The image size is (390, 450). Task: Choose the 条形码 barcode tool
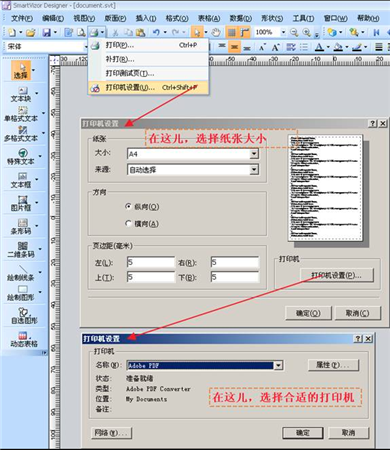pyautogui.click(x=21, y=227)
